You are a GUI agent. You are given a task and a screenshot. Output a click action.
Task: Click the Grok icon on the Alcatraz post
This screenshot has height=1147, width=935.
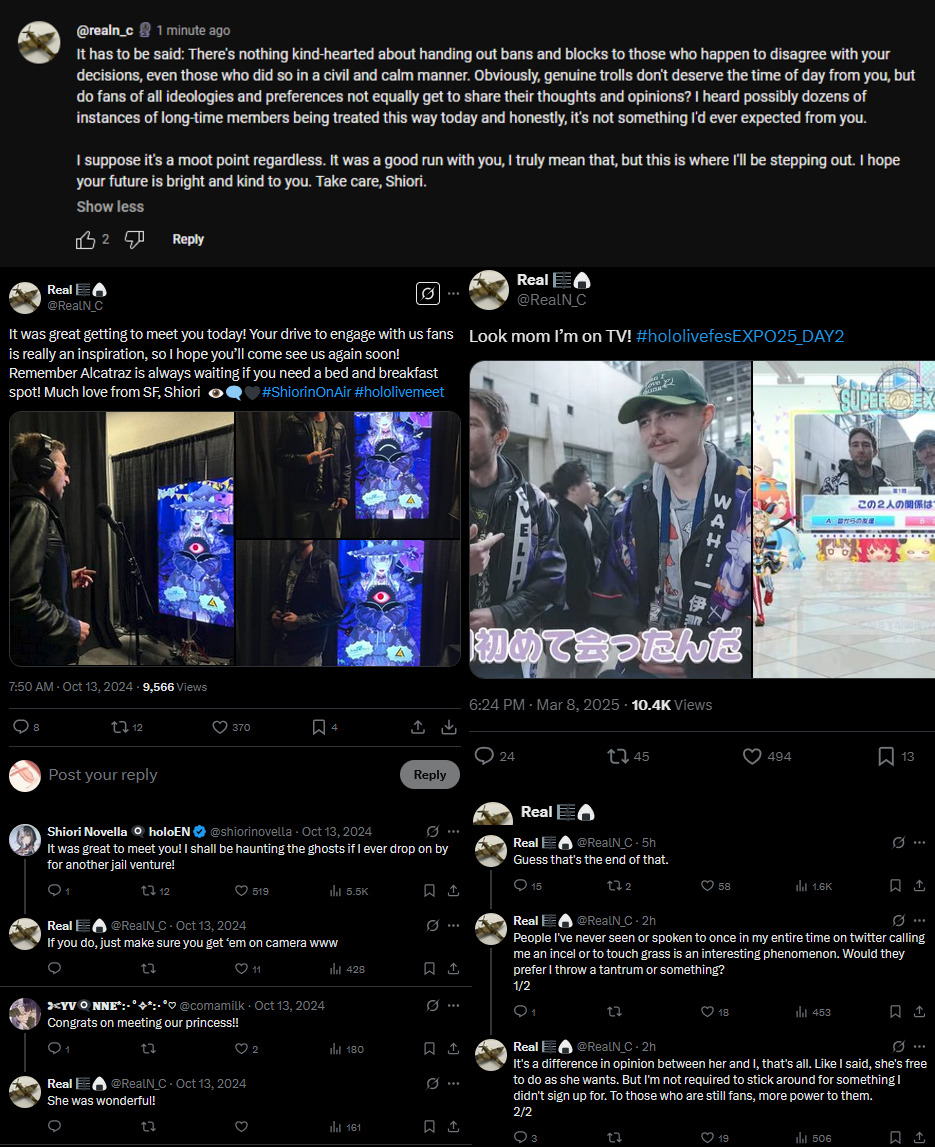[428, 293]
